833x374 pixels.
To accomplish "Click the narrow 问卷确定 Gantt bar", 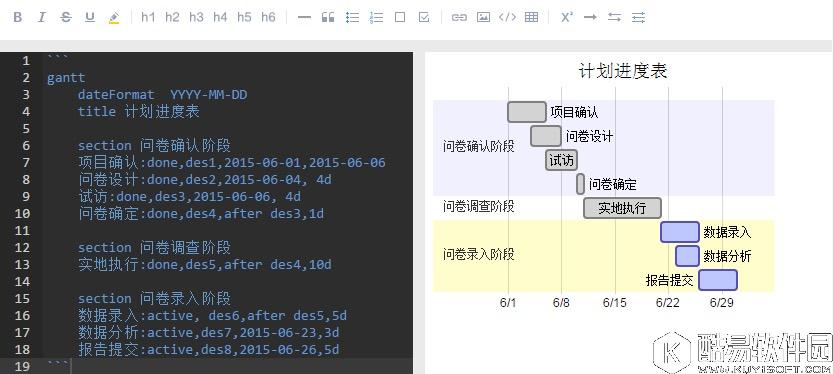I will [580, 184].
